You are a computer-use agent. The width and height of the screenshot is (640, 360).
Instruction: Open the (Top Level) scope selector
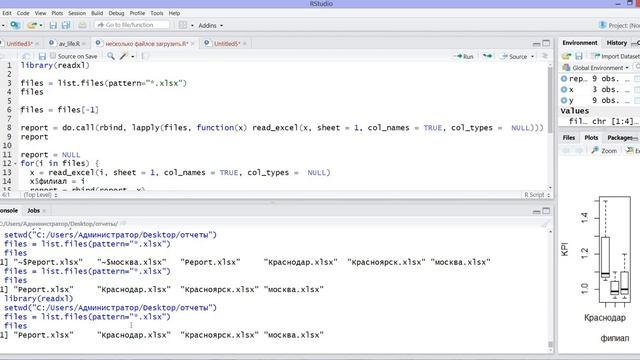coord(40,195)
